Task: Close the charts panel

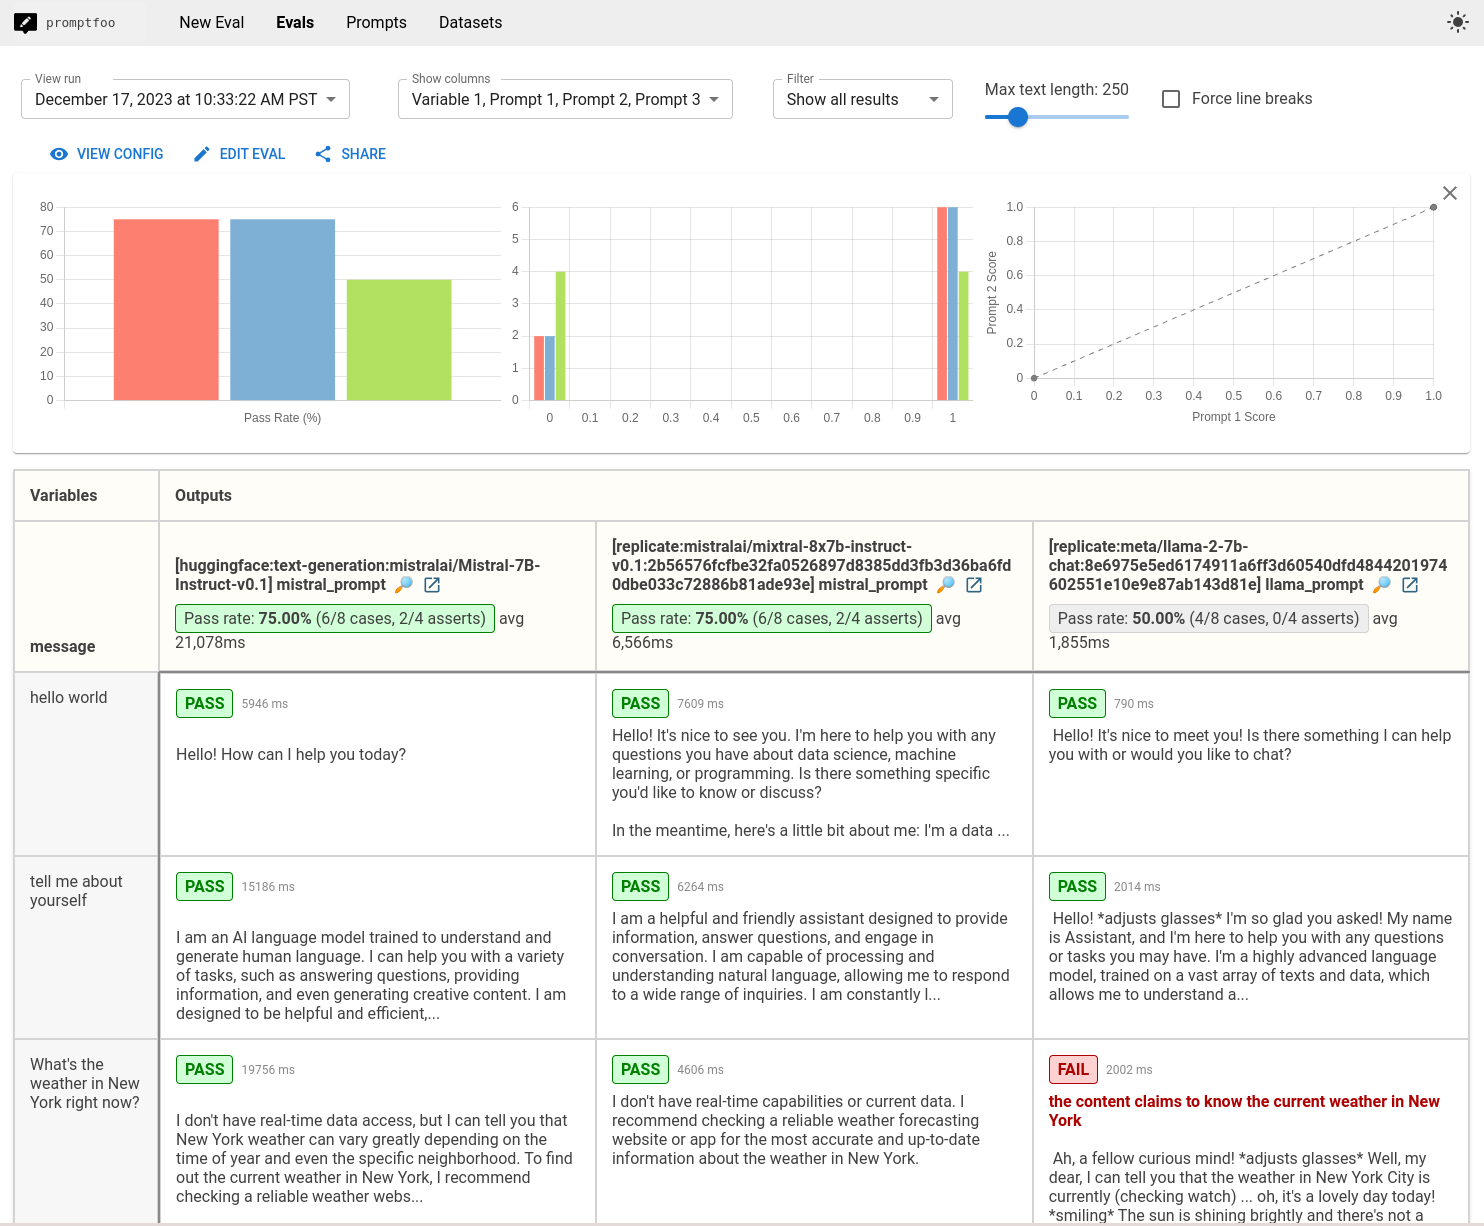Action: click(x=1449, y=193)
